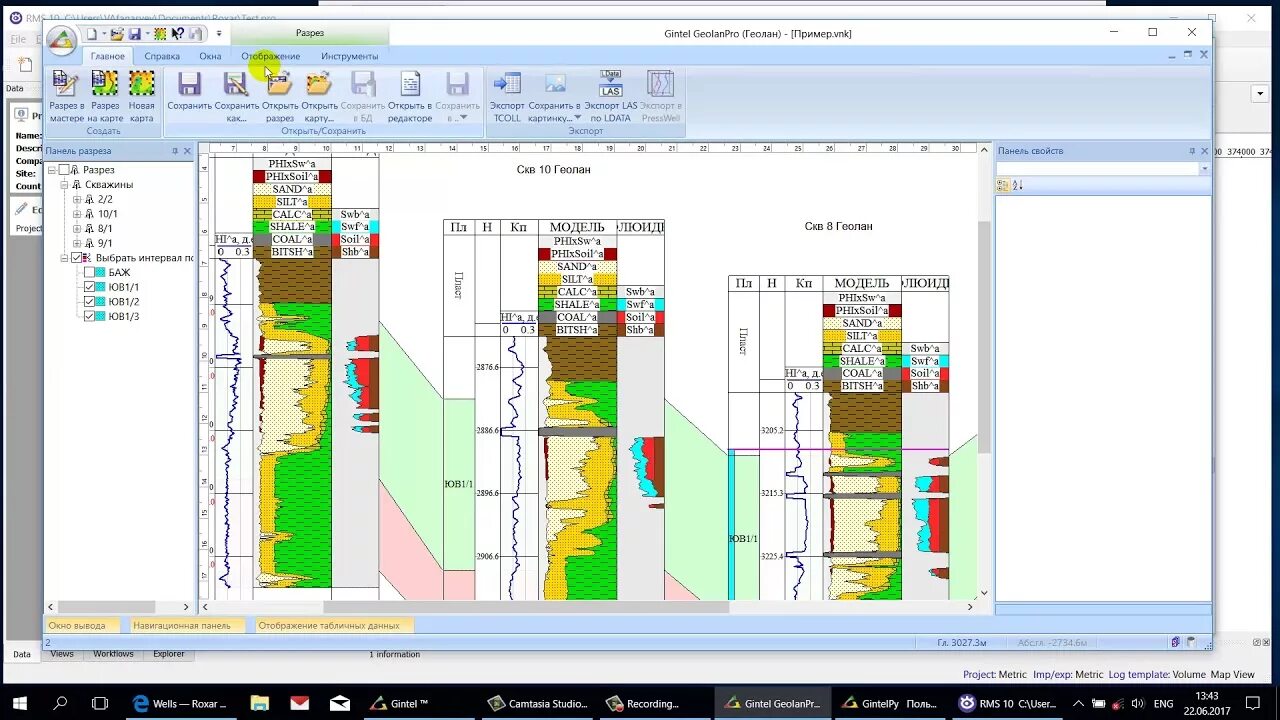The height and width of the screenshot is (720, 1280).
Task: Collapse the 'Выбрать интервал' tree node
Action: tap(65, 258)
